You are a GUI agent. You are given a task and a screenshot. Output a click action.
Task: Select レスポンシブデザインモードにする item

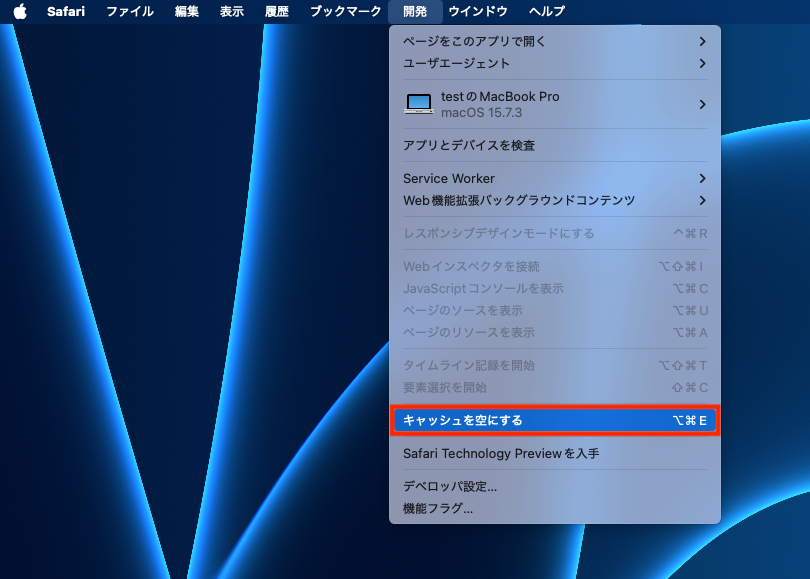pyautogui.click(x=555, y=233)
